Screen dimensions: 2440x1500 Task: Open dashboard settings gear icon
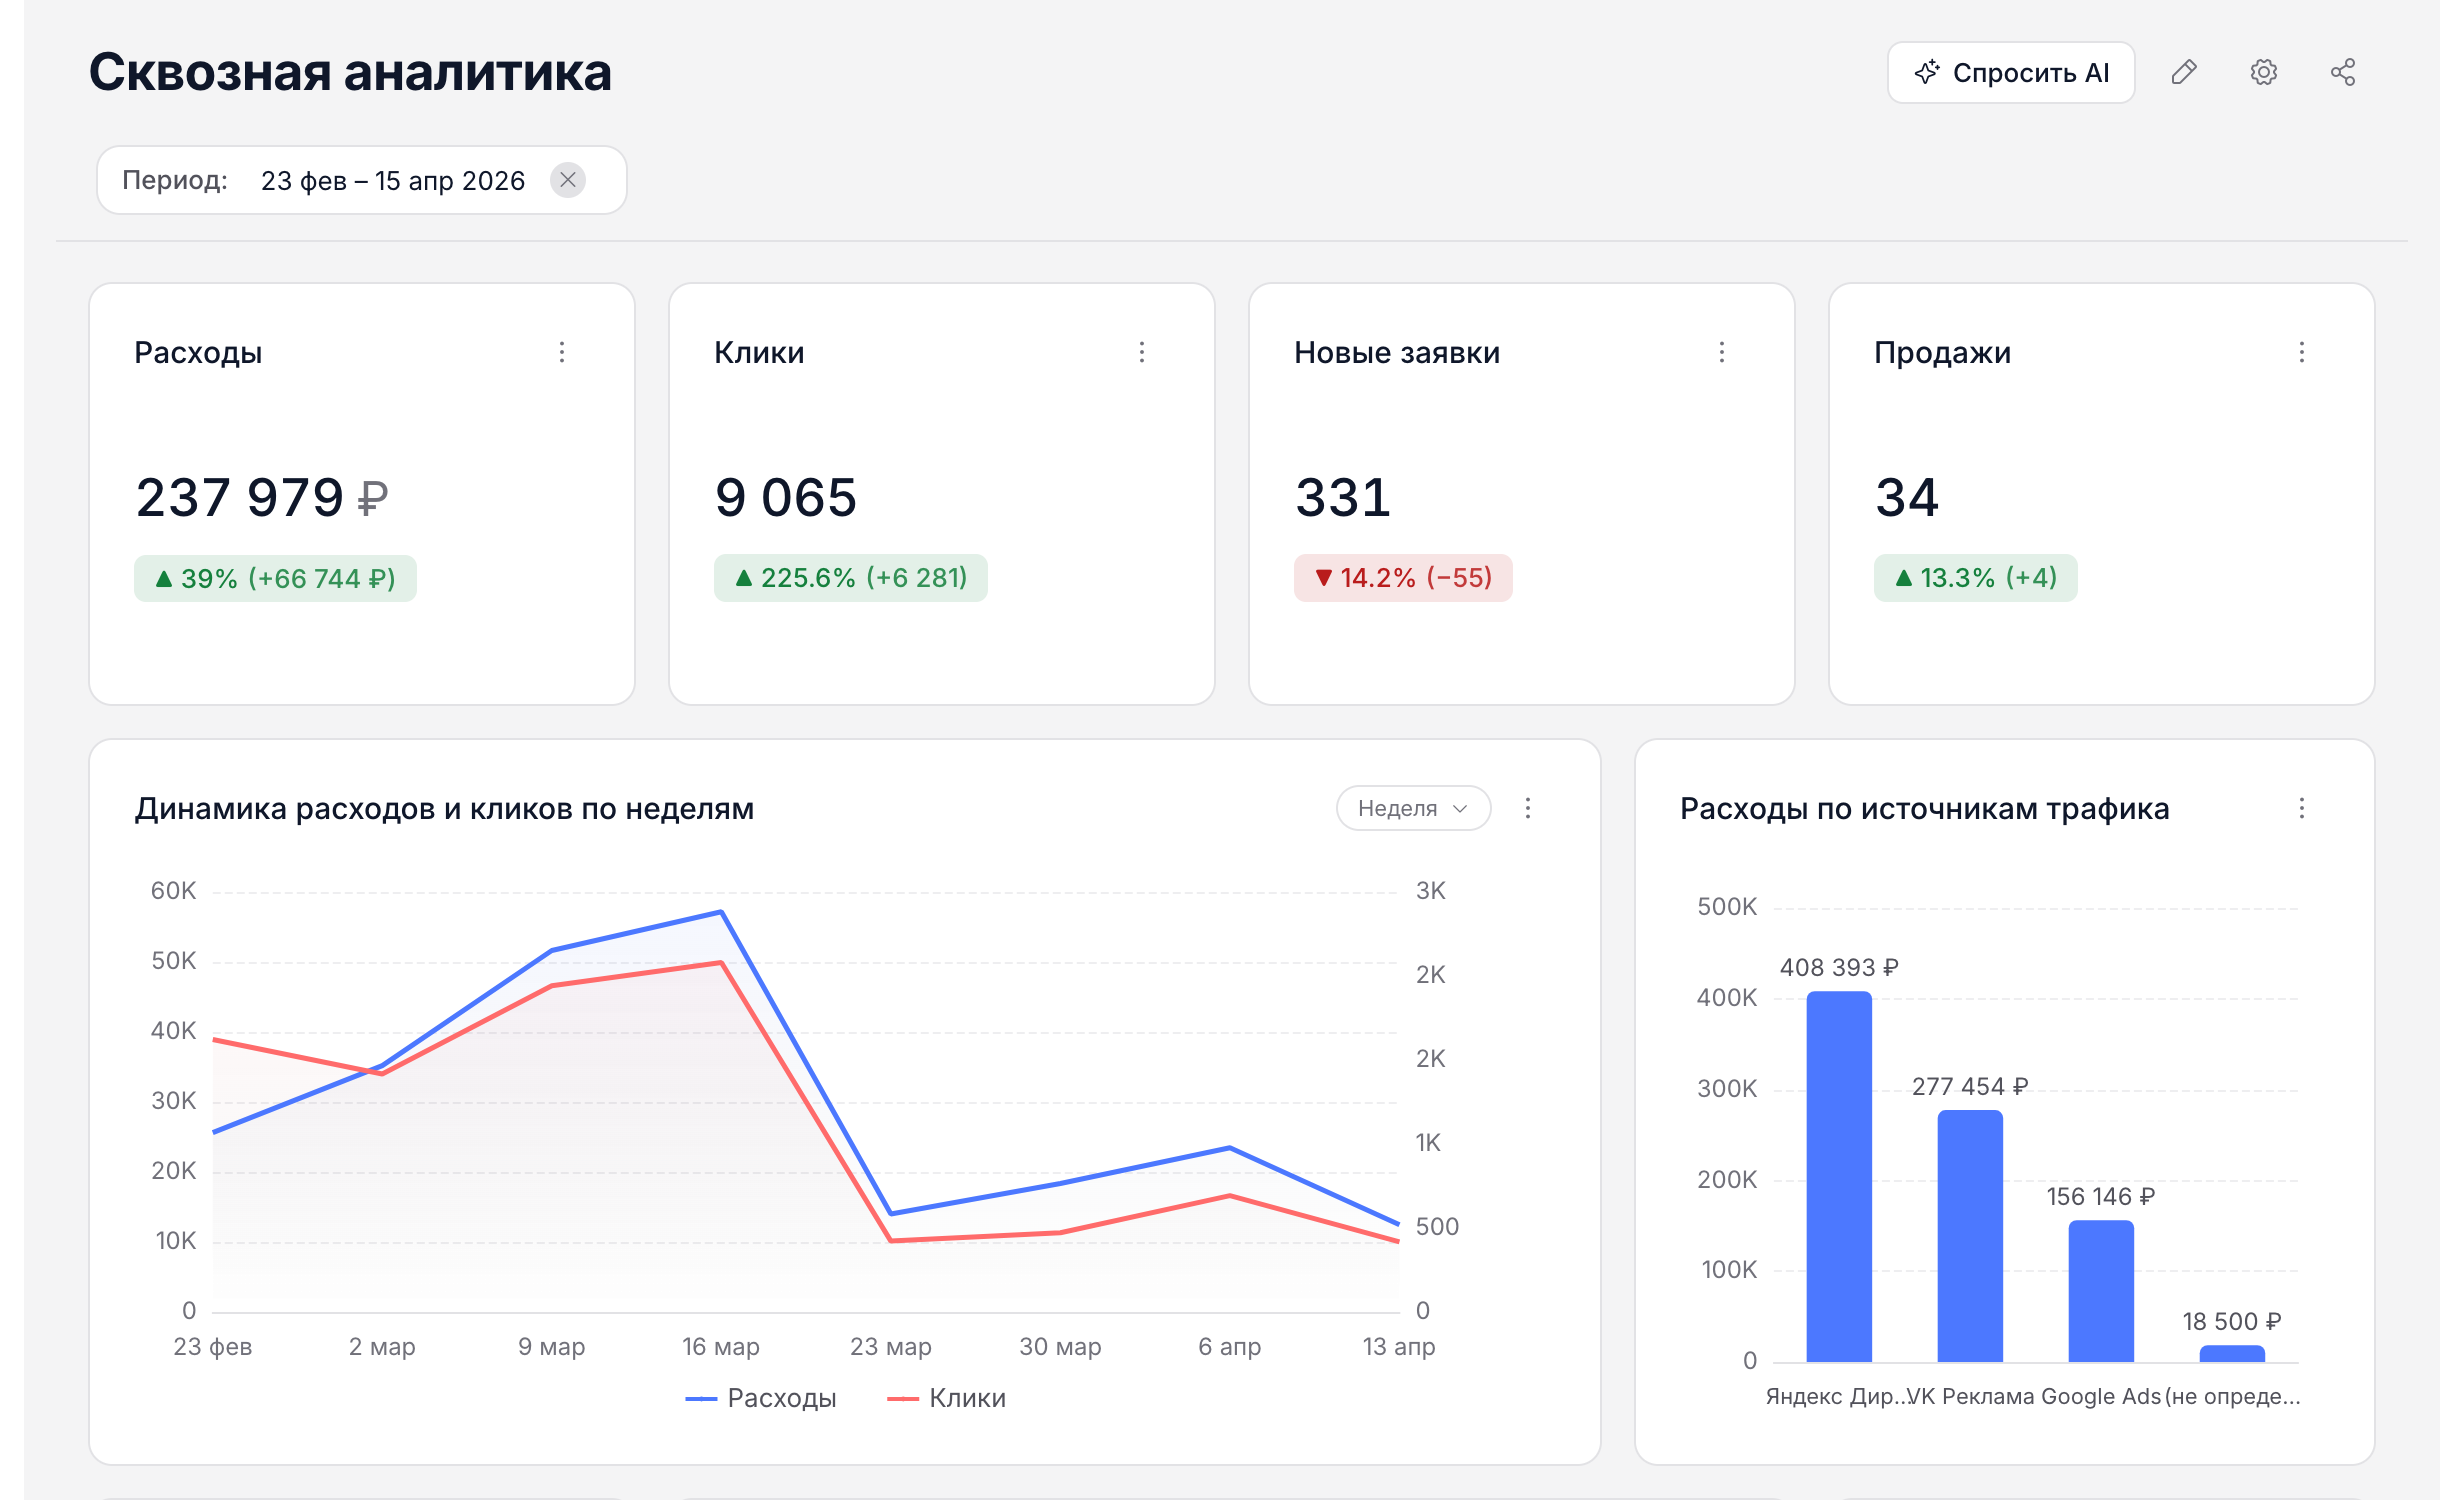click(x=2264, y=72)
